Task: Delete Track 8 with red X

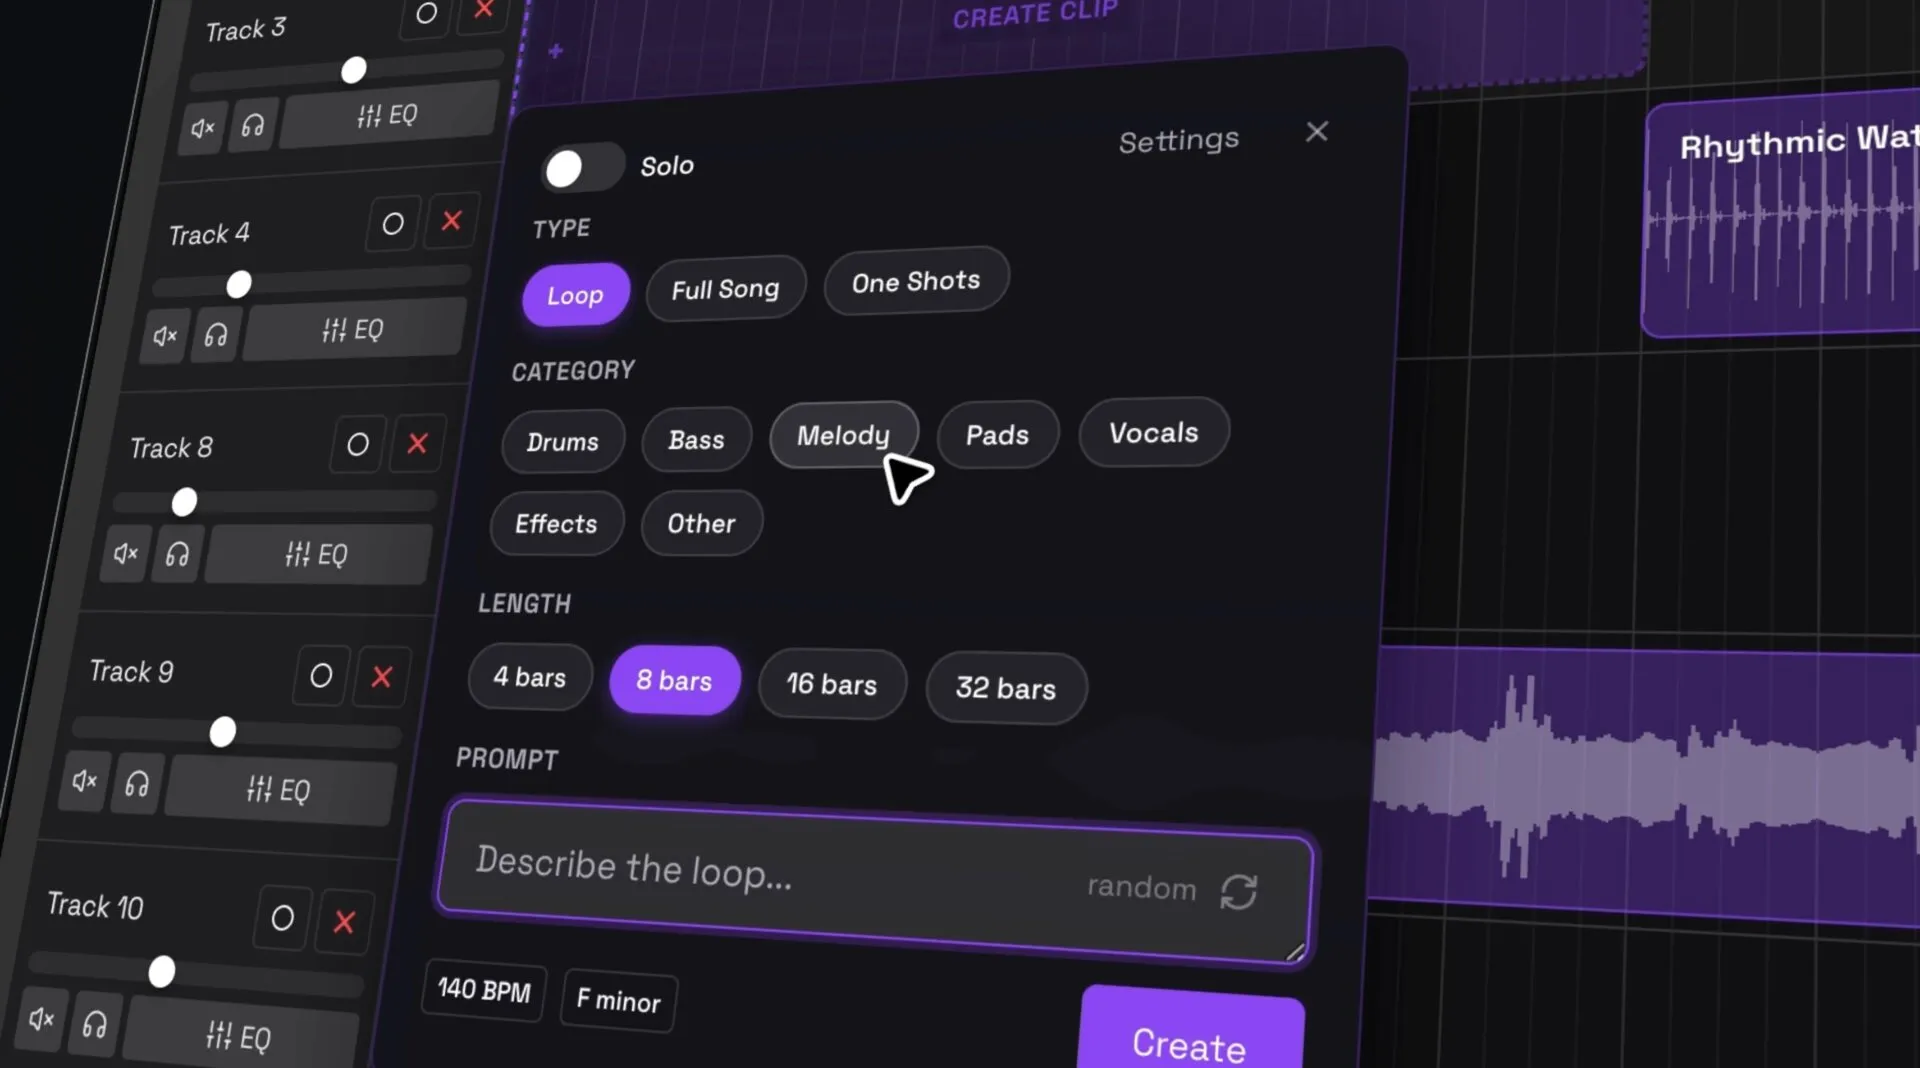Action: [x=418, y=443]
